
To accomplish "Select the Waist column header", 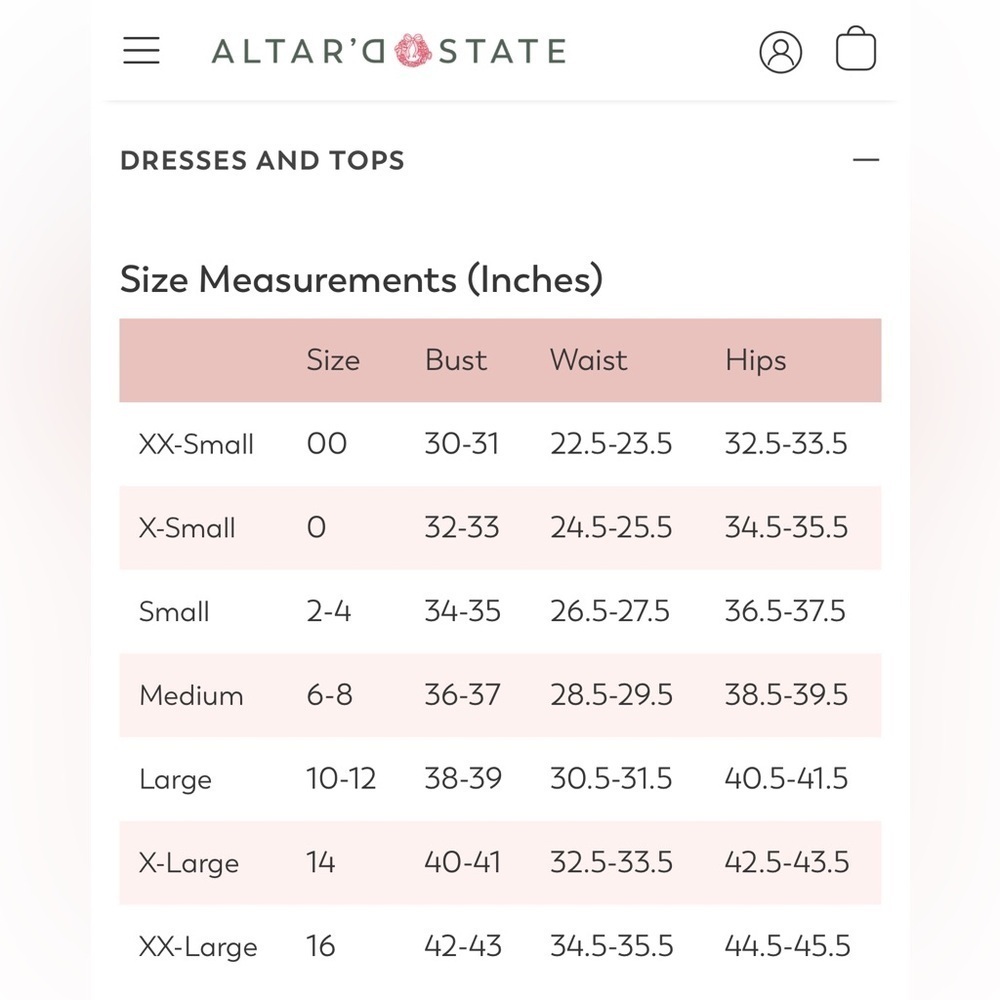I will click(x=589, y=360).
